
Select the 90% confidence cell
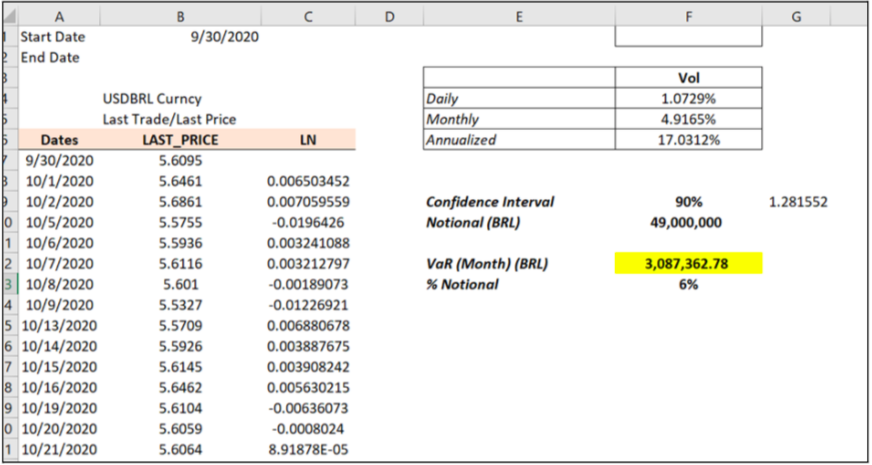click(688, 202)
